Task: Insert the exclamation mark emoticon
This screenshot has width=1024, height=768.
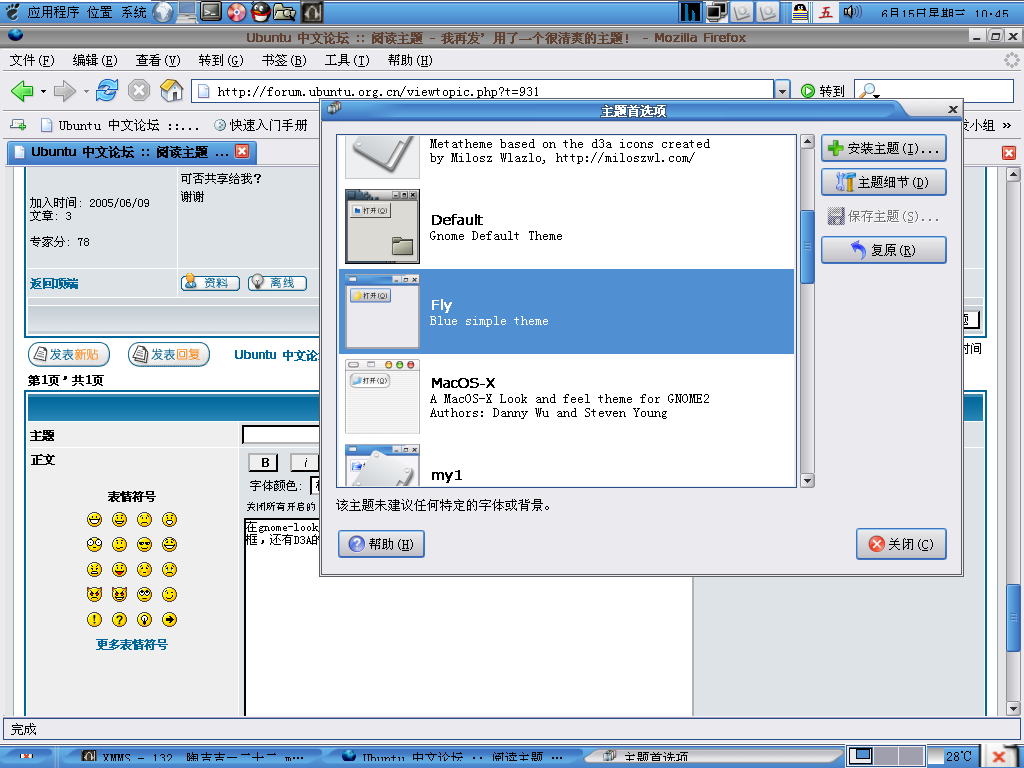Action: (95, 619)
